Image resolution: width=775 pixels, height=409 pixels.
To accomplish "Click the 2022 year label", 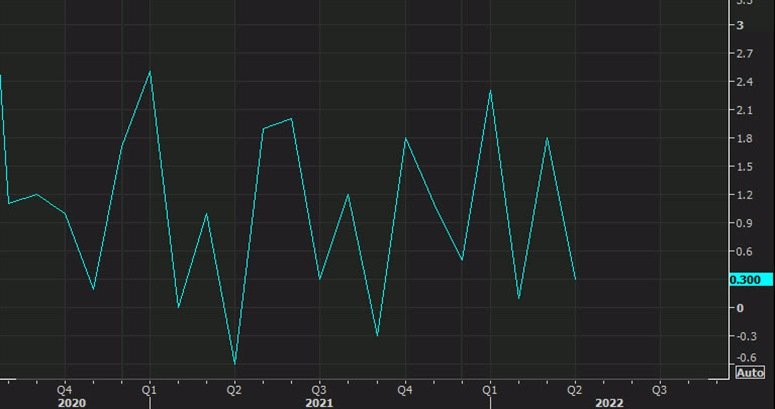I will (x=609, y=403).
